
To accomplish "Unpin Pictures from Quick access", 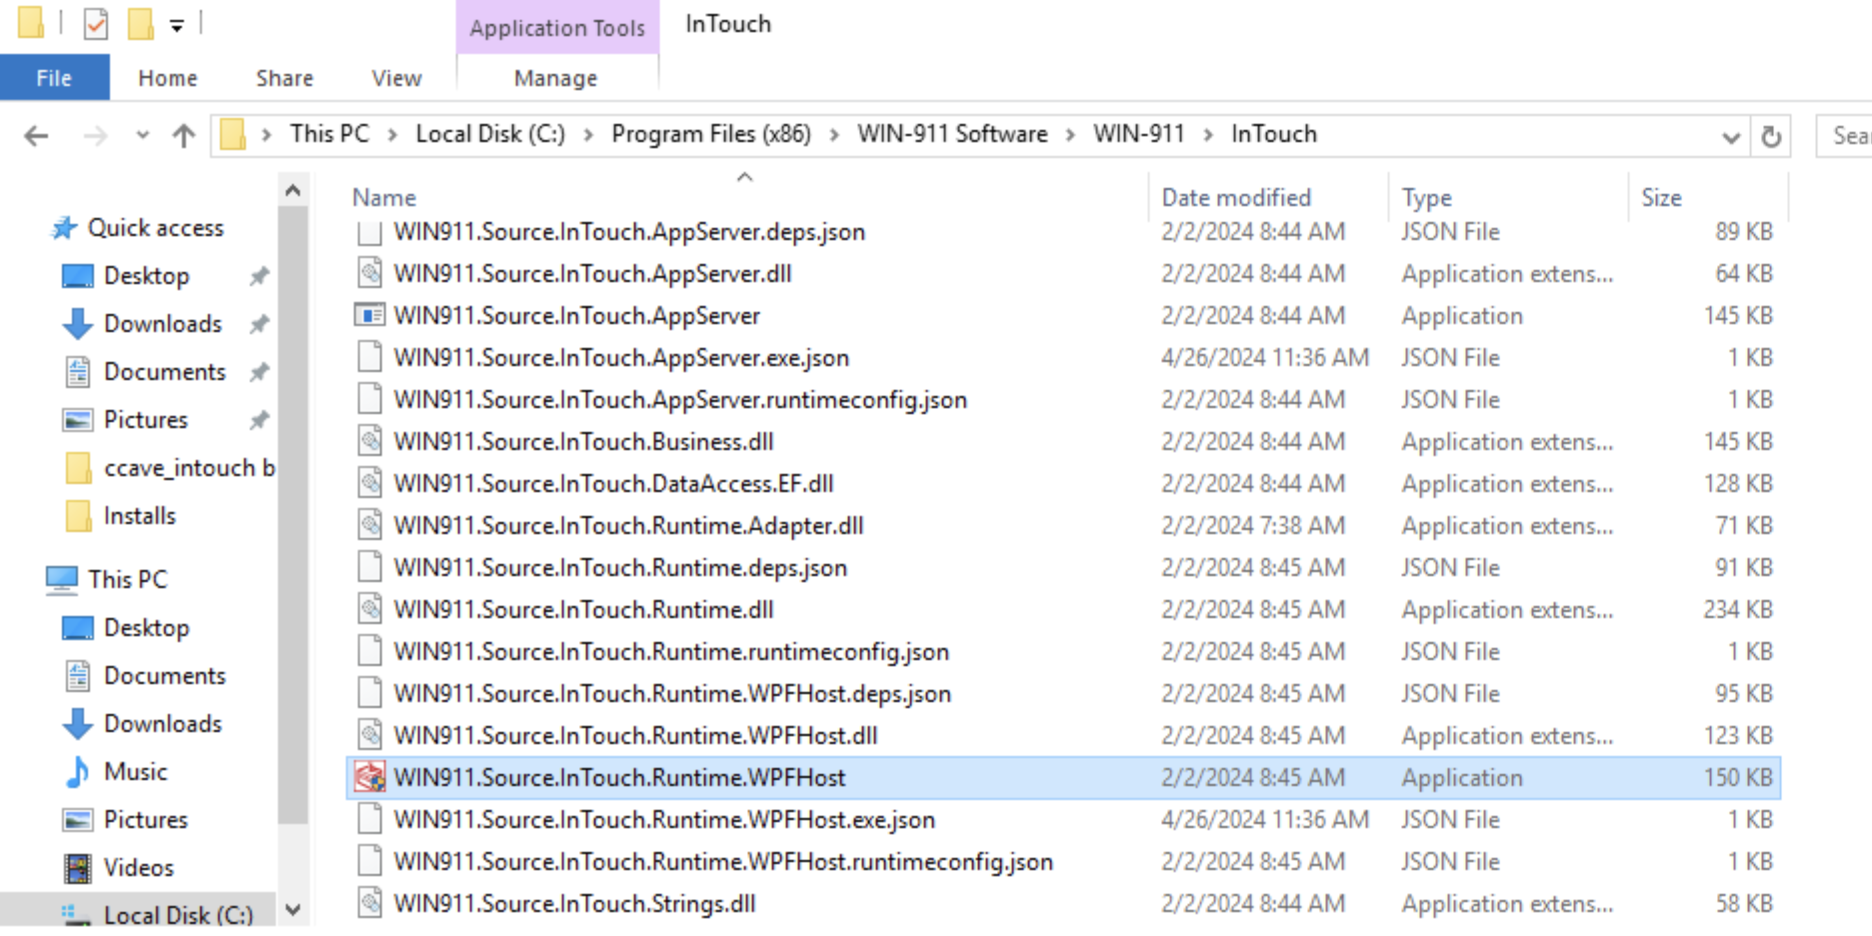I will (x=259, y=419).
